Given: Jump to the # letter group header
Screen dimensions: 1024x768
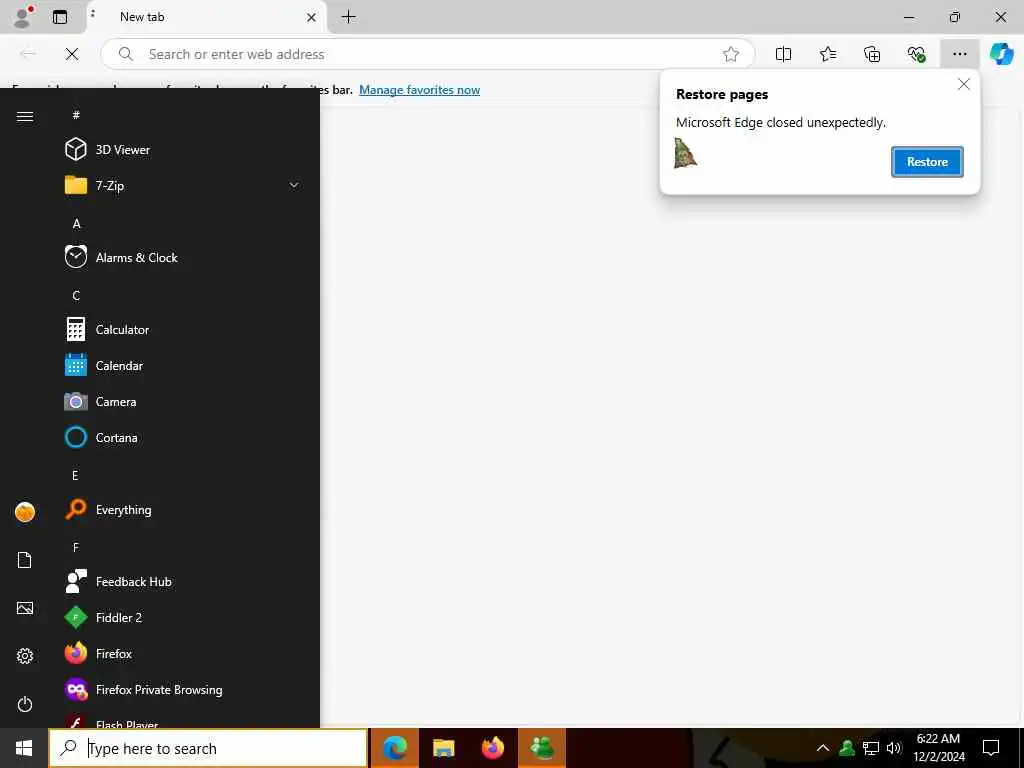Looking at the screenshot, I should (x=76, y=114).
